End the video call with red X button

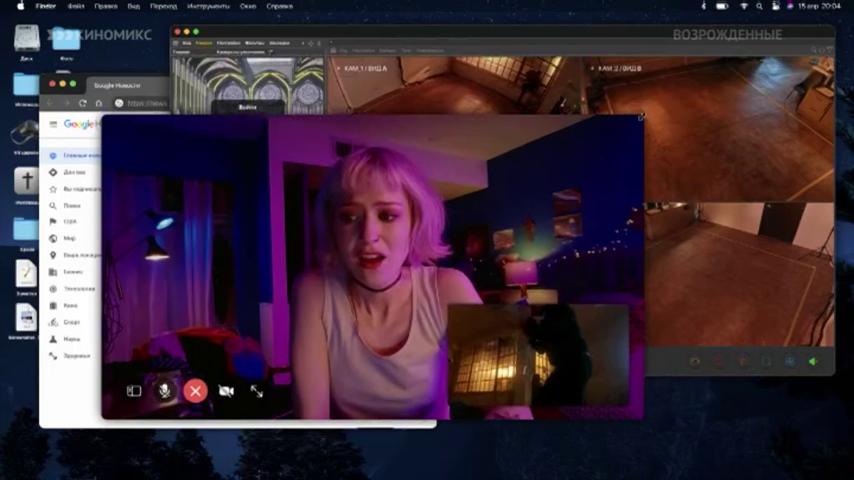click(x=196, y=391)
